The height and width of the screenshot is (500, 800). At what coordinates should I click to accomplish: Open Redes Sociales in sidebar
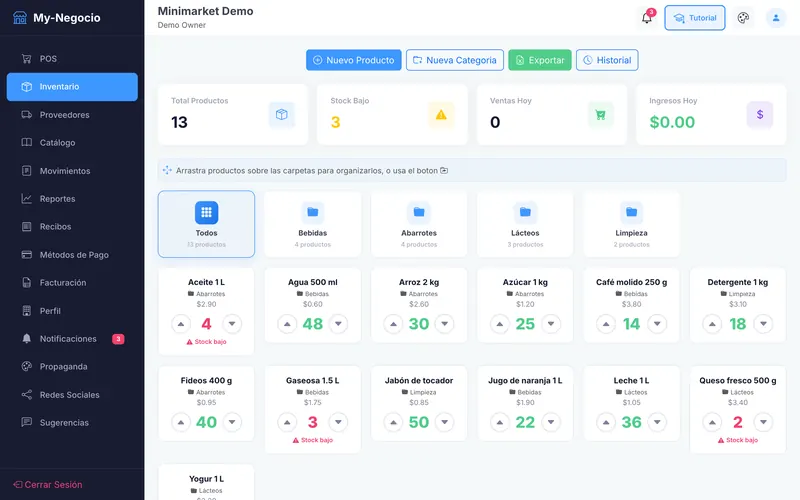point(72,394)
